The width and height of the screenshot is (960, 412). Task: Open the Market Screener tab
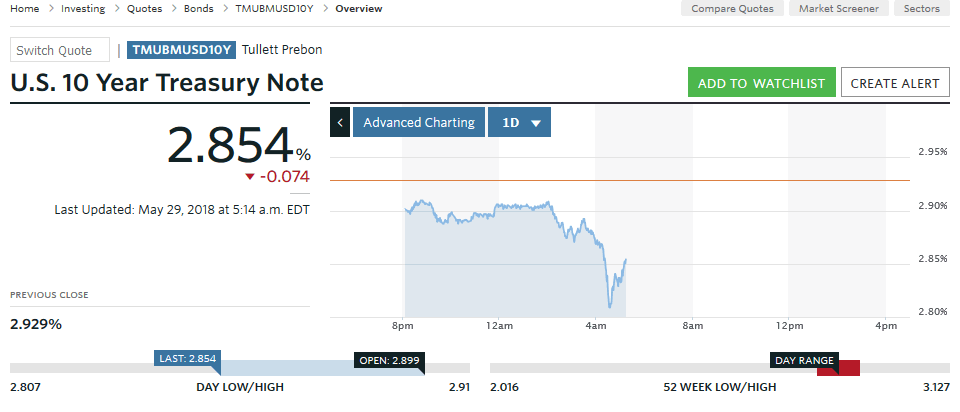coord(839,9)
